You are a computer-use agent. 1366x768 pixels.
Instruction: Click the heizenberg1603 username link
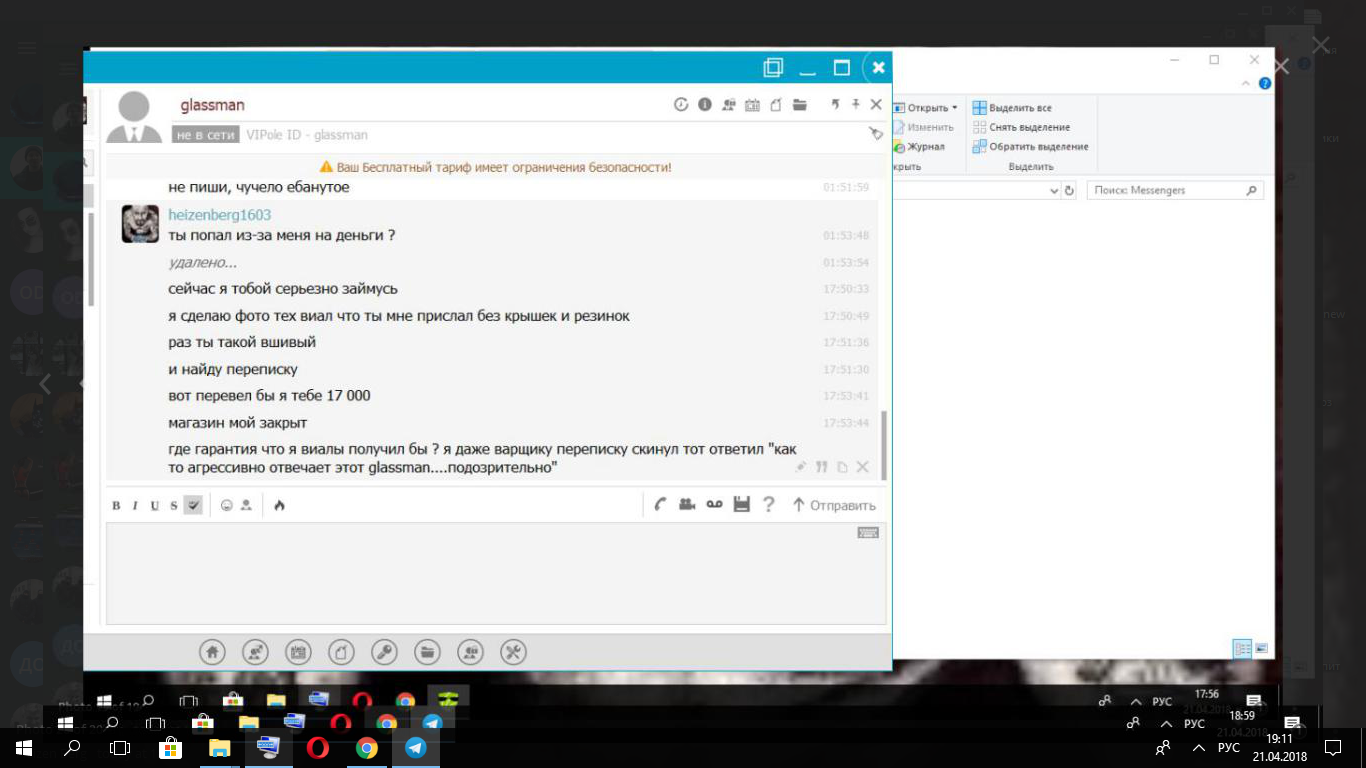click(219, 215)
